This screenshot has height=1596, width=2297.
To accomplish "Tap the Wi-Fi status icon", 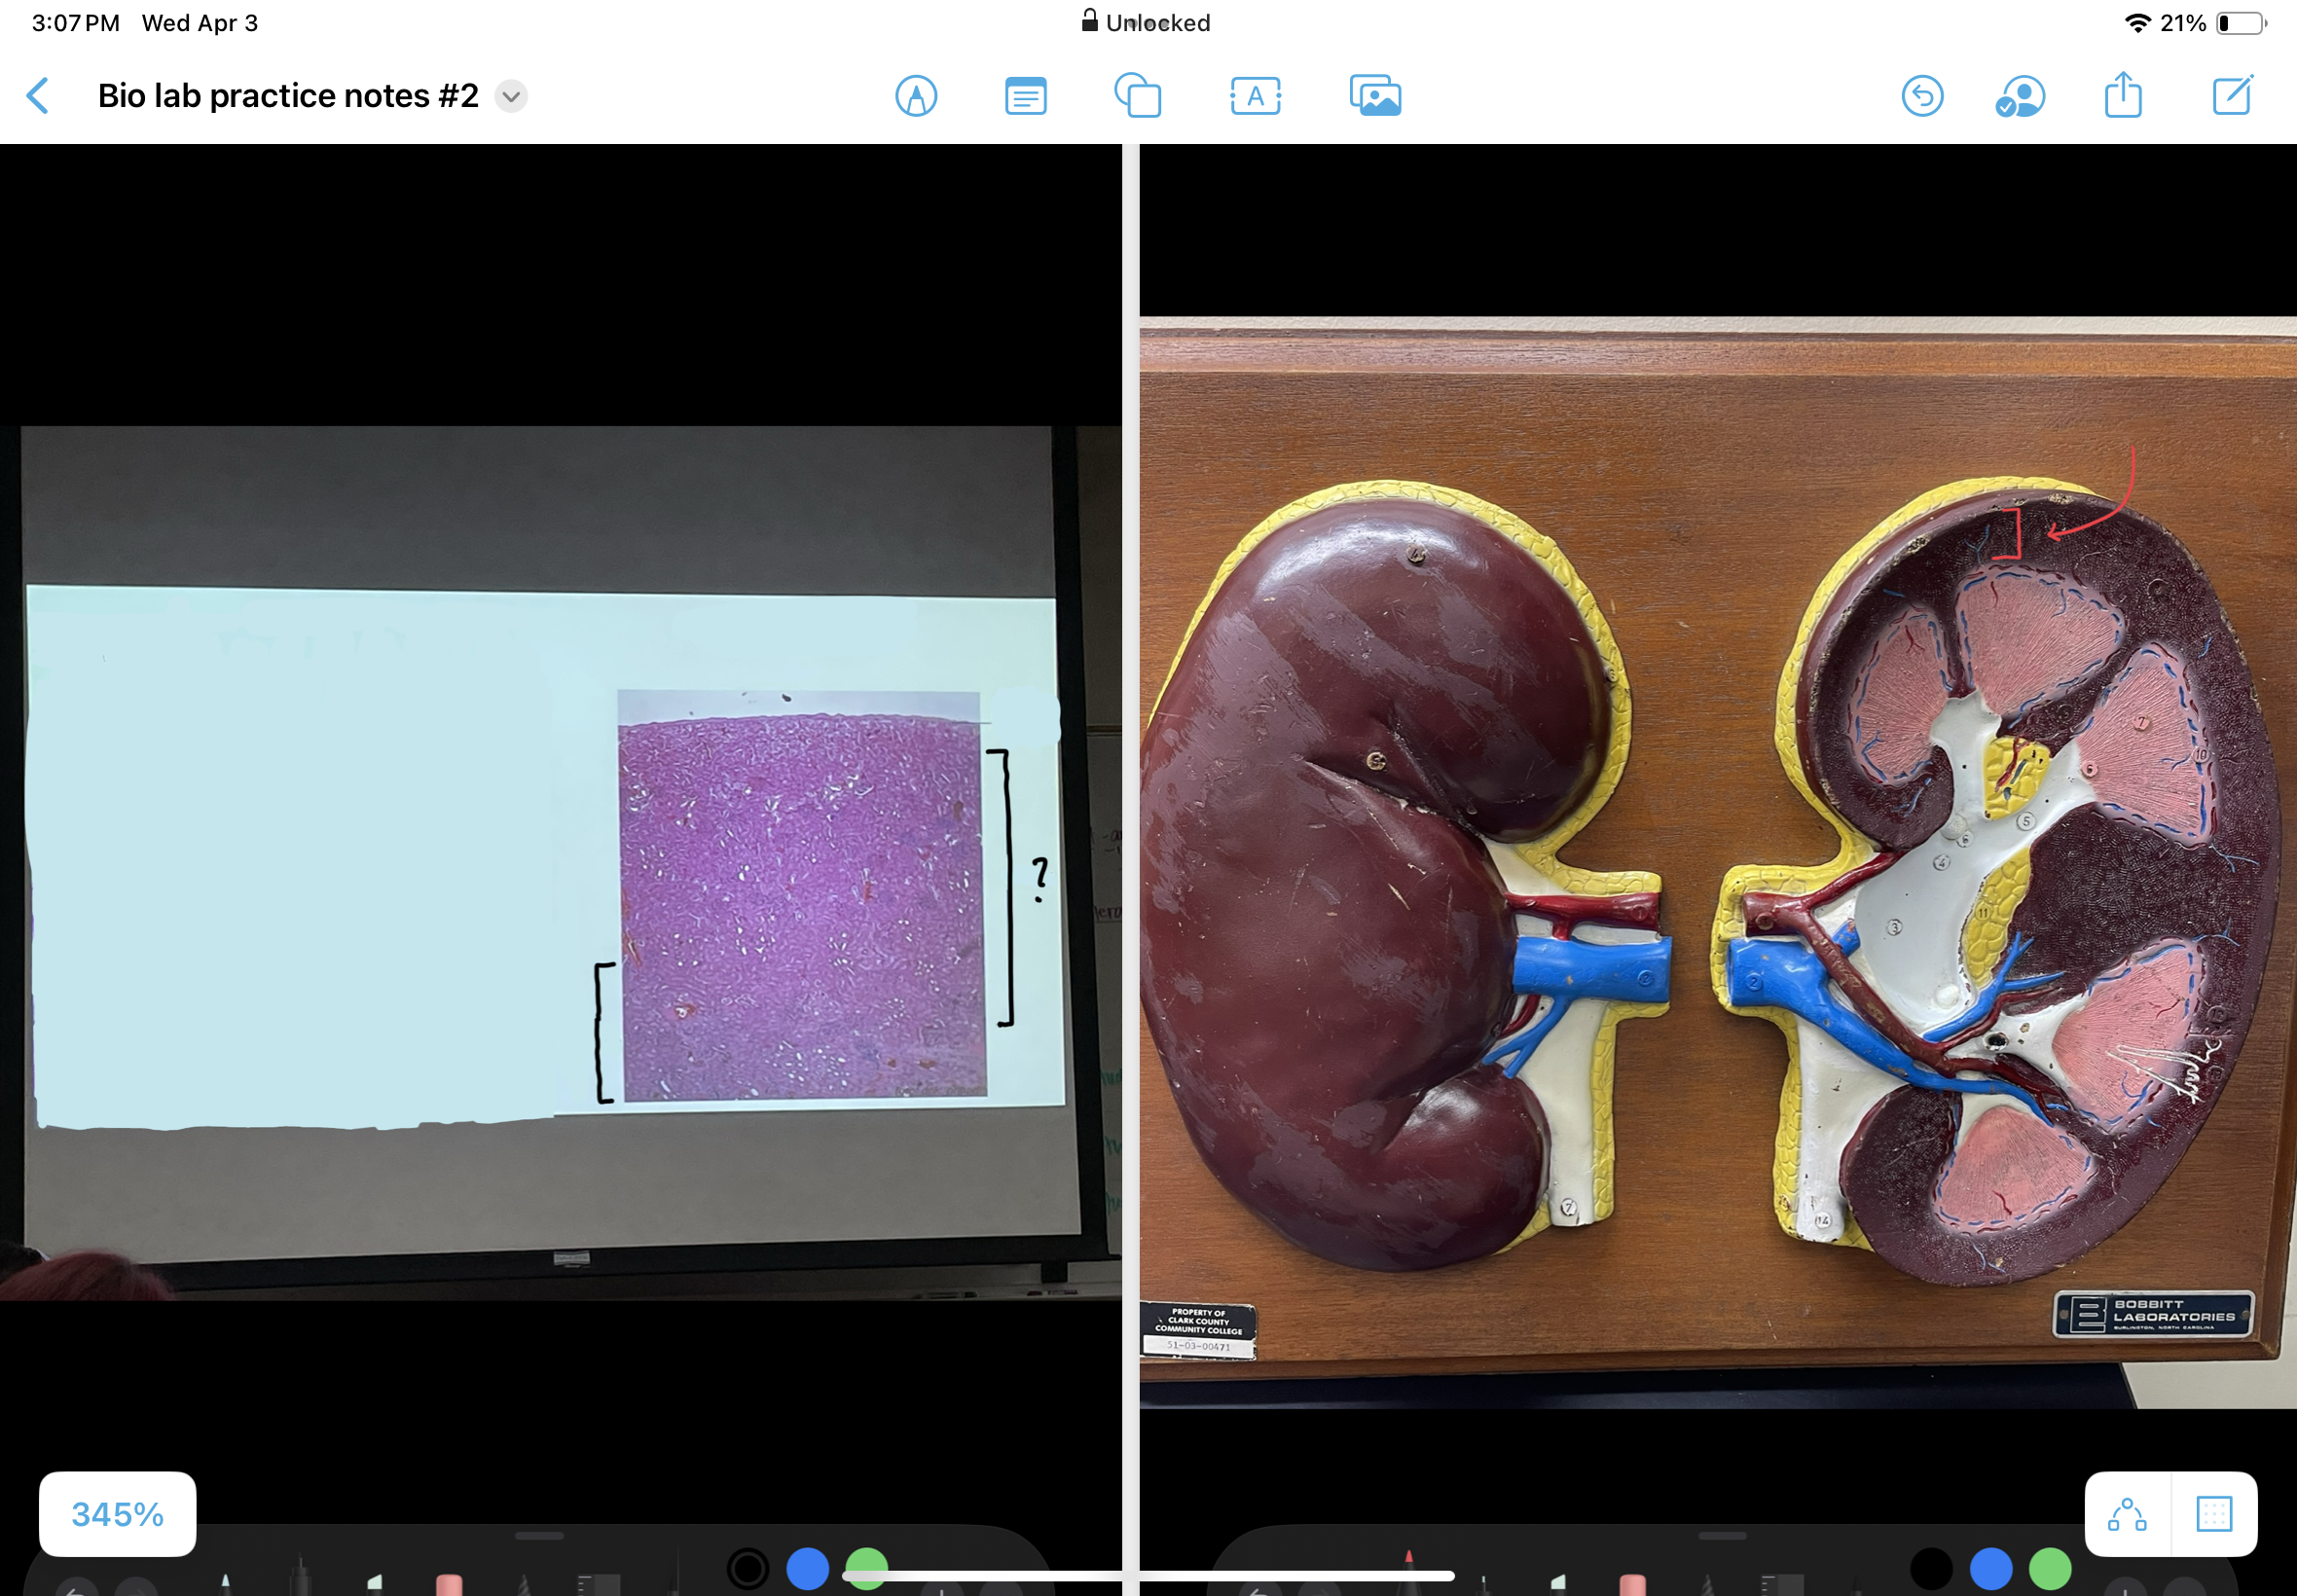I will [2137, 23].
